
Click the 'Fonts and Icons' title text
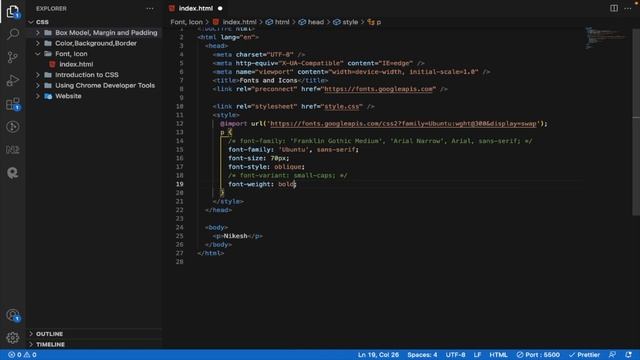pyautogui.click(x=268, y=80)
